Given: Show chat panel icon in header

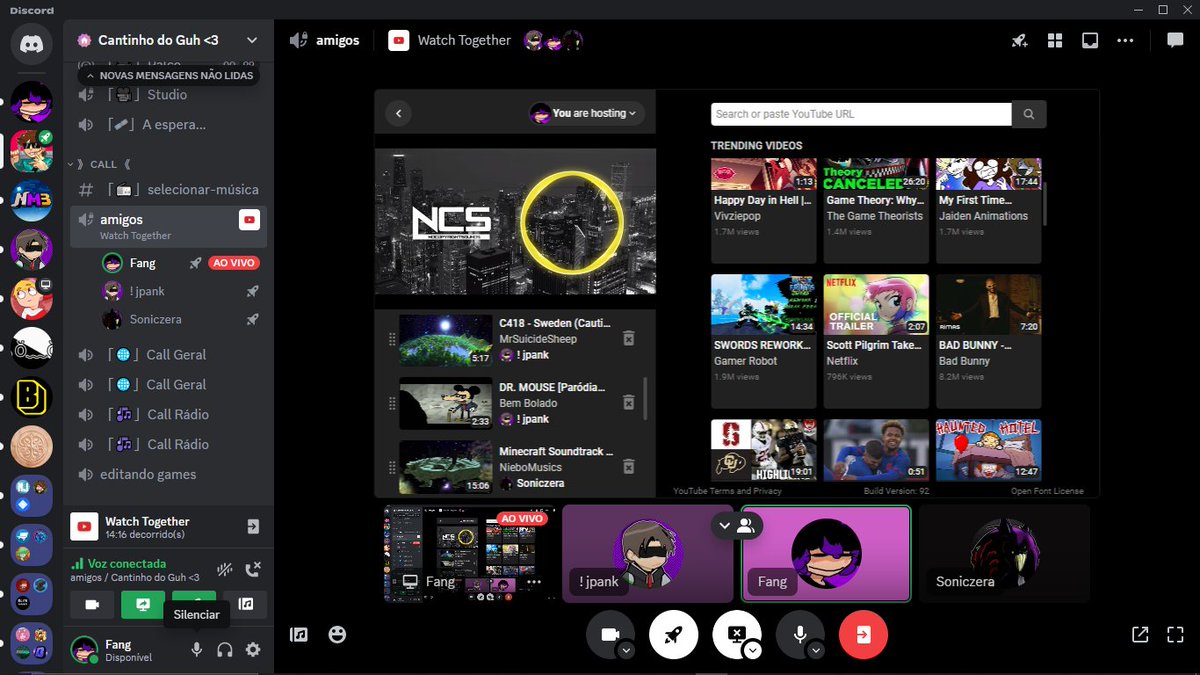Looking at the screenshot, I should click(1175, 41).
